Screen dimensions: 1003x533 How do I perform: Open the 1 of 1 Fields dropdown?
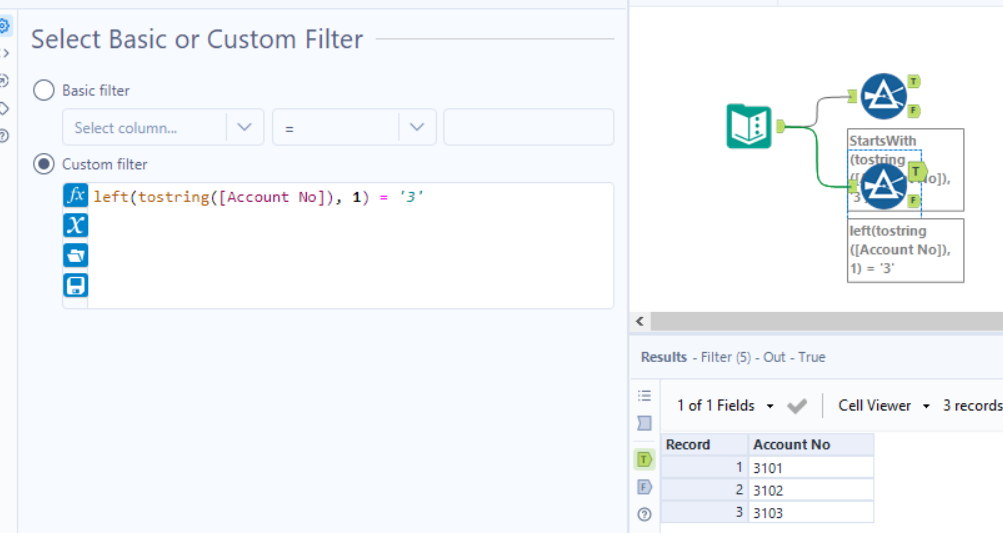click(725, 405)
